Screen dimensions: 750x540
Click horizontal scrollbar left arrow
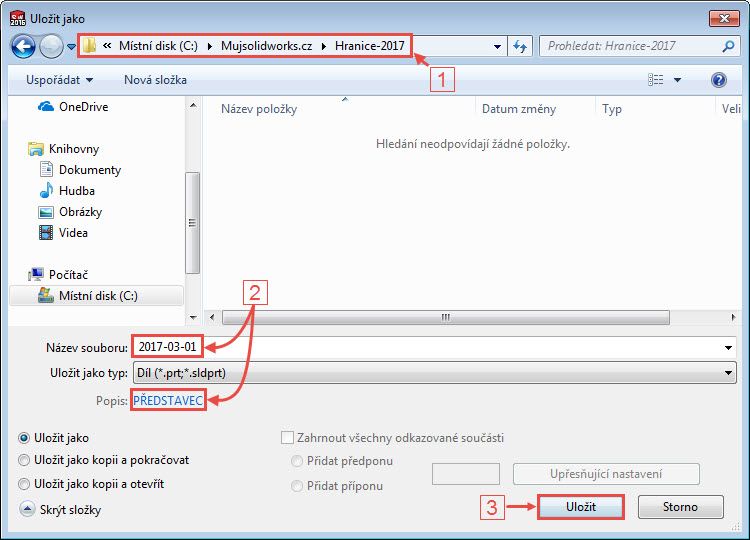(x=212, y=317)
